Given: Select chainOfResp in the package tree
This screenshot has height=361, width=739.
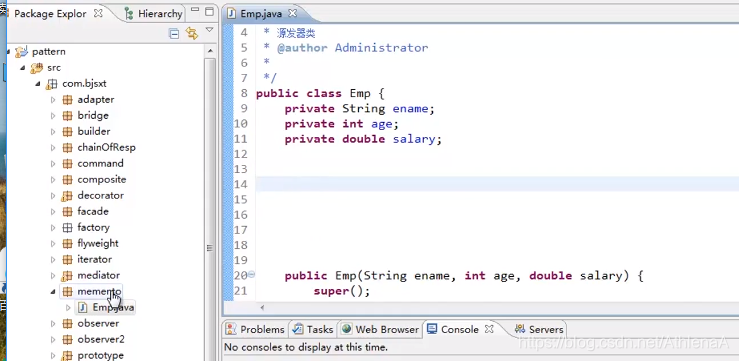Looking at the screenshot, I should [x=107, y=148].
